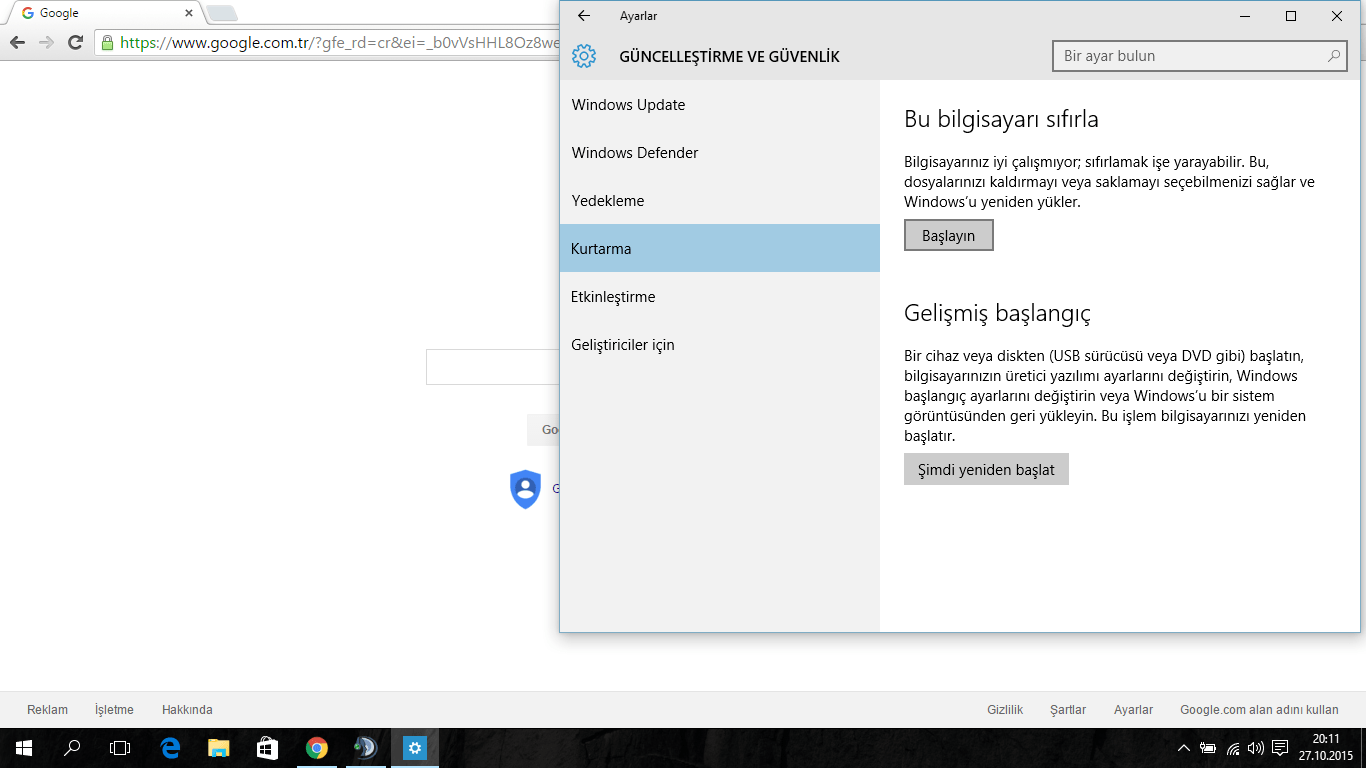
Task: Launch Microsoft Edge from taskbar
Action: (x=170, y=747)
